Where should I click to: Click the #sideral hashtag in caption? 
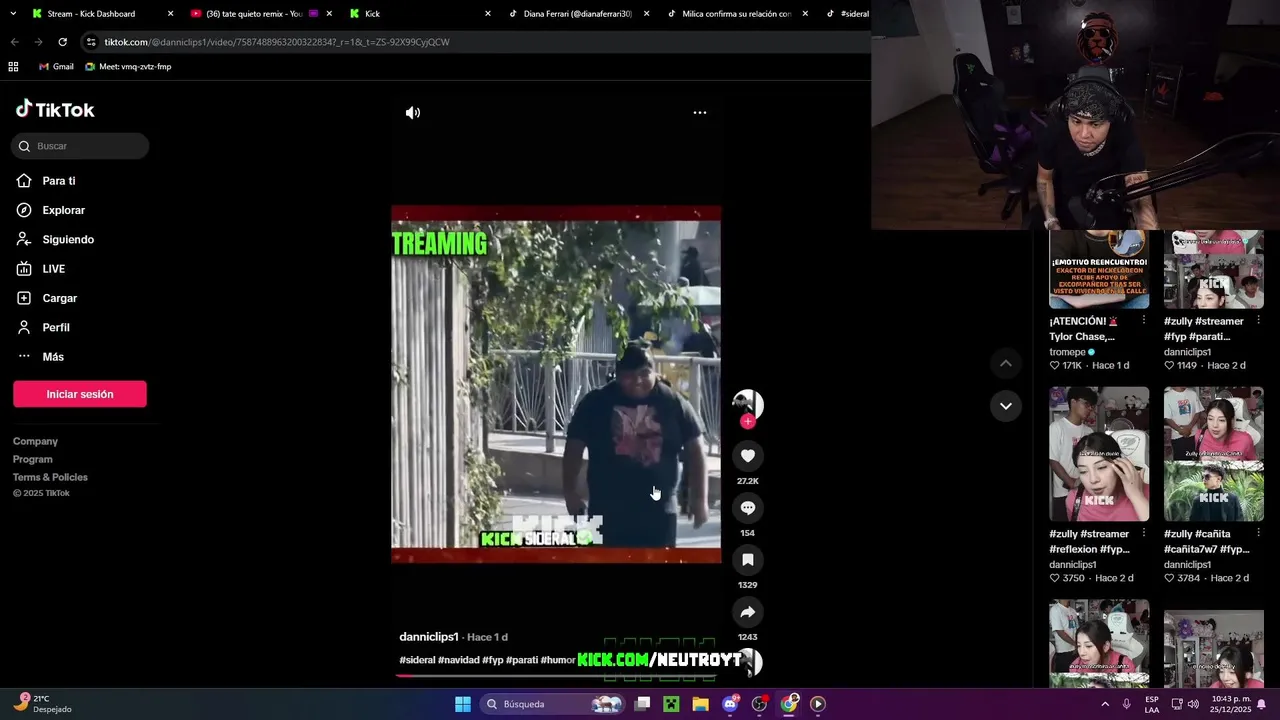click(x=417, y=660)
